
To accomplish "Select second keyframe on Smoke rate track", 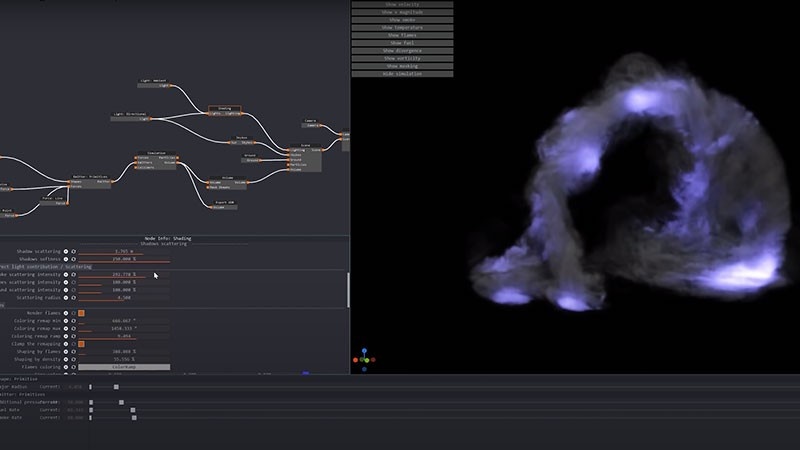I will 134,417.
